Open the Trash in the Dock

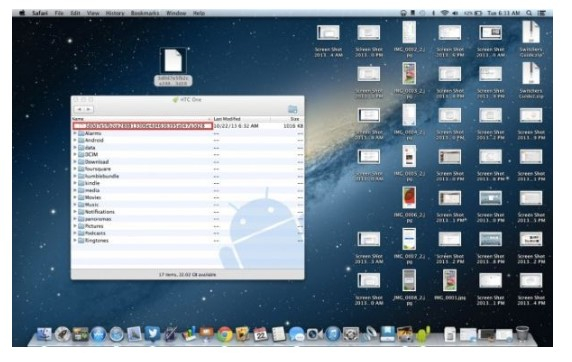click(x=522, y=333)
